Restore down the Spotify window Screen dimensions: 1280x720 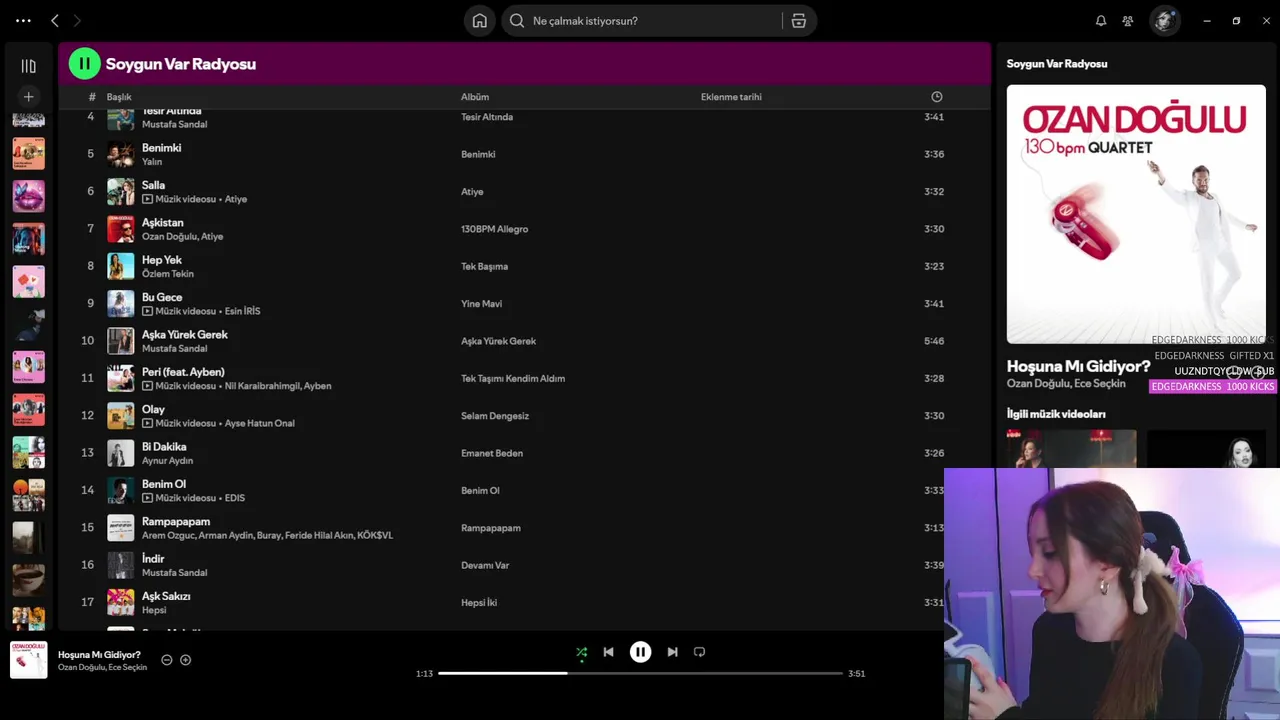pos(1236,20)
